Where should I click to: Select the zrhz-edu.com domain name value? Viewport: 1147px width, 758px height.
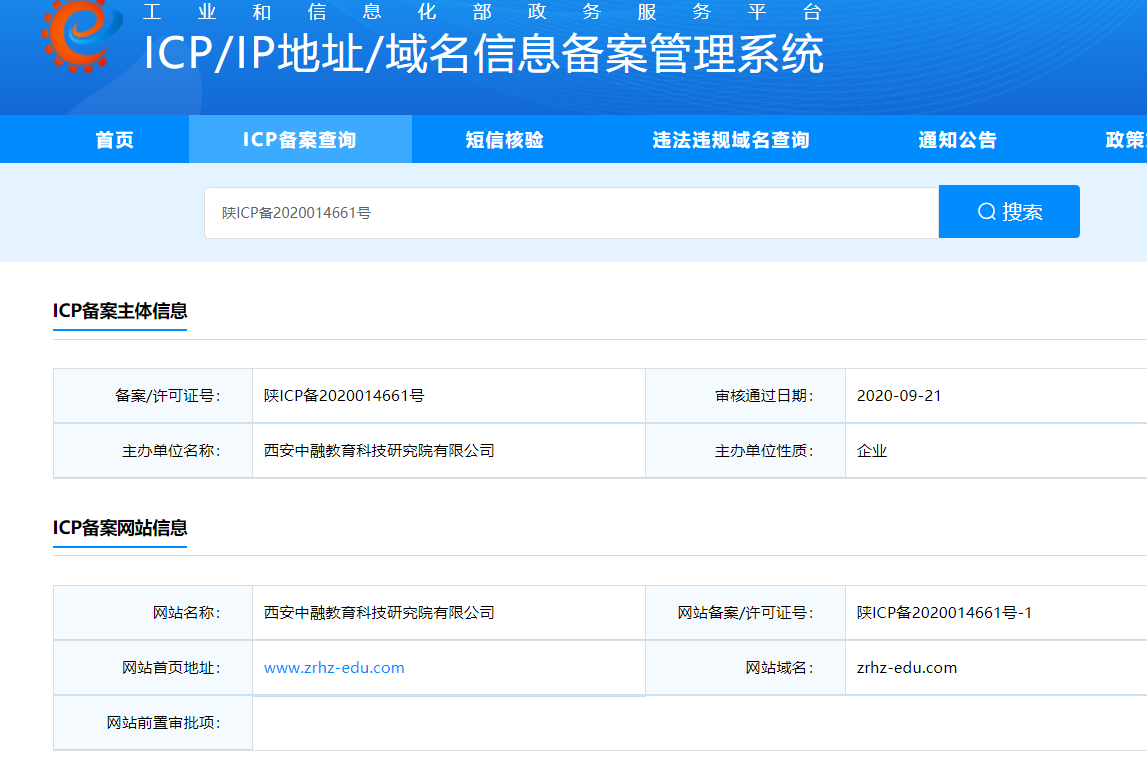[x=907, y=668]
